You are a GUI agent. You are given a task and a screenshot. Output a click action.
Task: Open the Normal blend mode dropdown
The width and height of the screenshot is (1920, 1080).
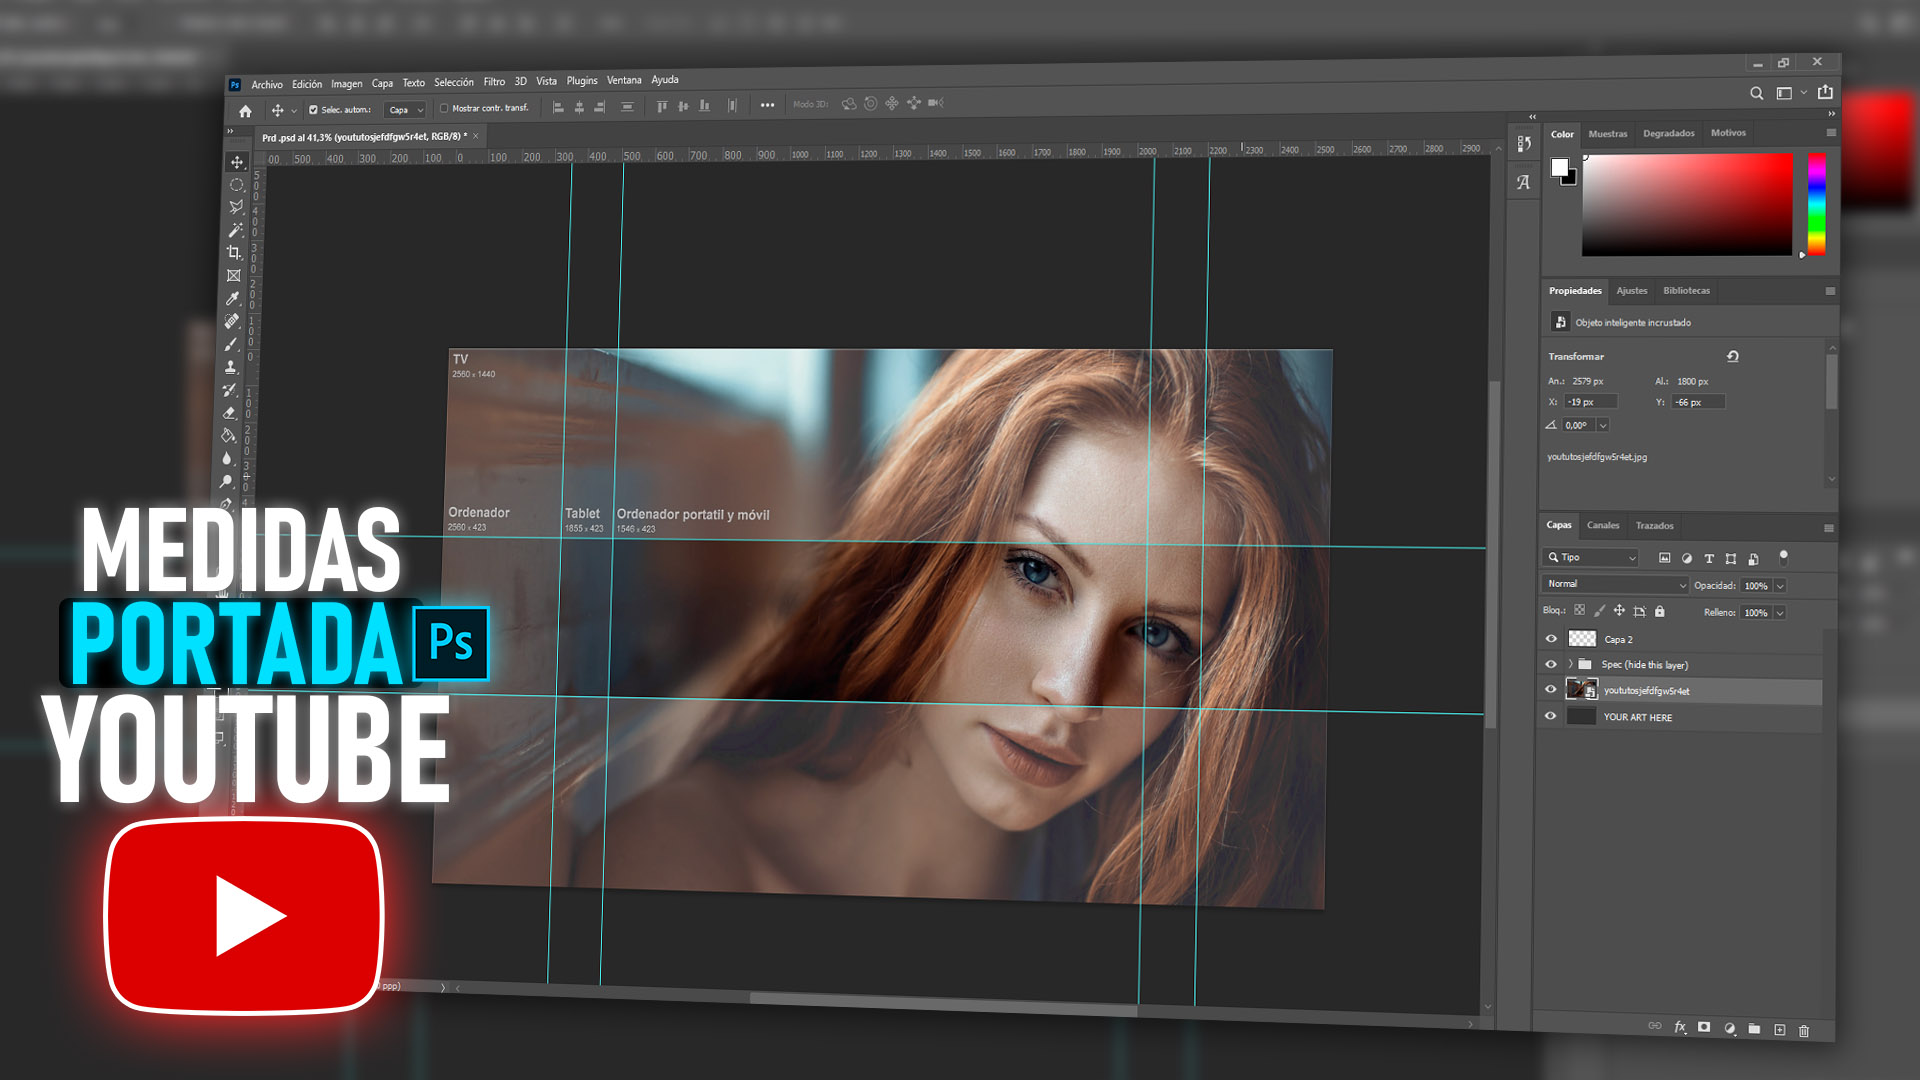coord(1615,584)
